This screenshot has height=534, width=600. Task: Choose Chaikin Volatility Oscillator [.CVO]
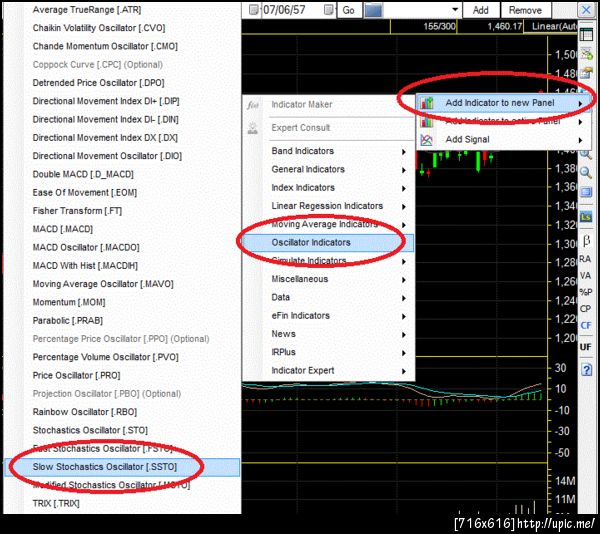pos(99,28)
